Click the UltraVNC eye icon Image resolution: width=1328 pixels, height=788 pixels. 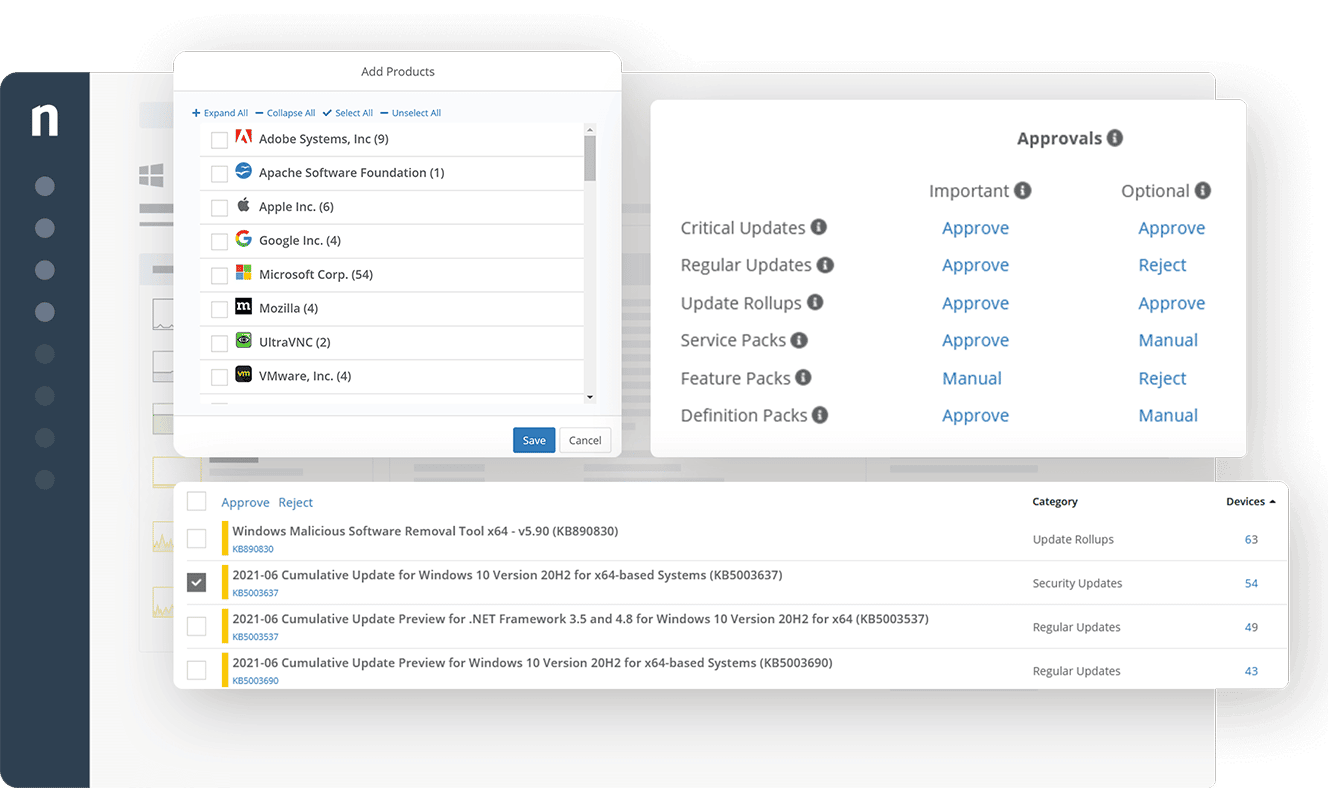pyautogui.click(x=243, y=342)
